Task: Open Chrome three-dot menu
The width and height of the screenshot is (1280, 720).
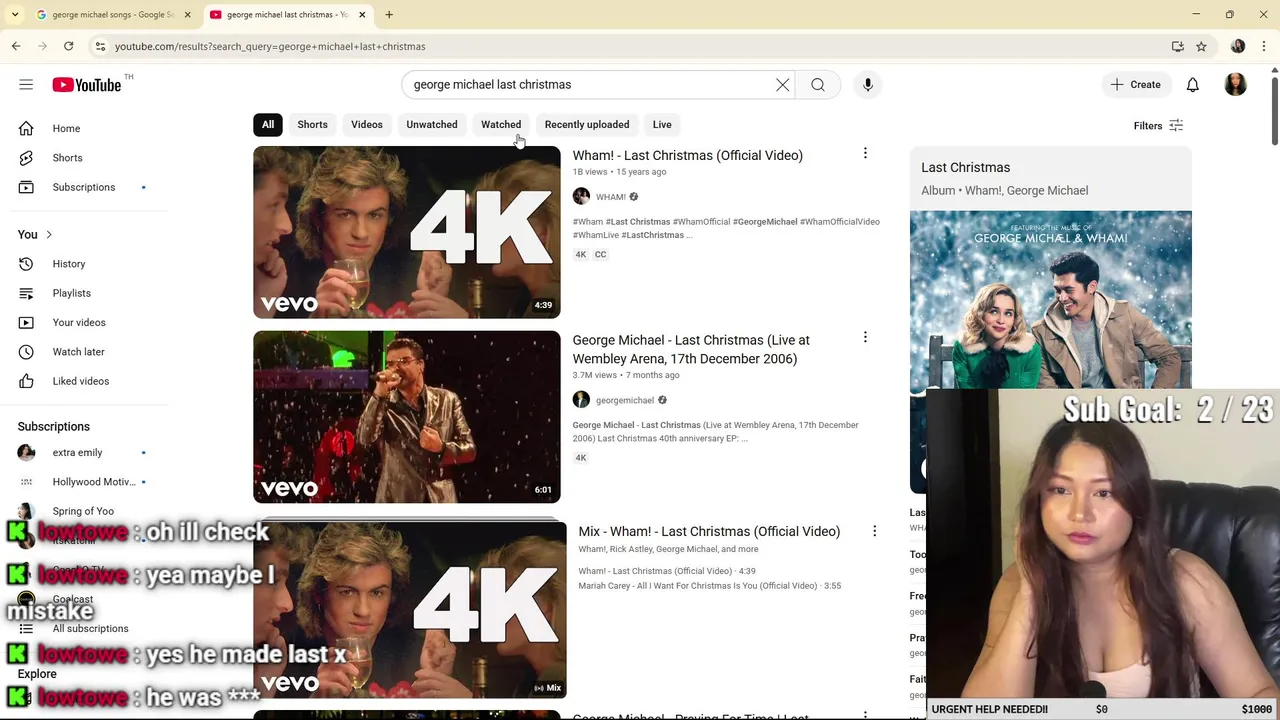Action: click(x=1262, y=46)
